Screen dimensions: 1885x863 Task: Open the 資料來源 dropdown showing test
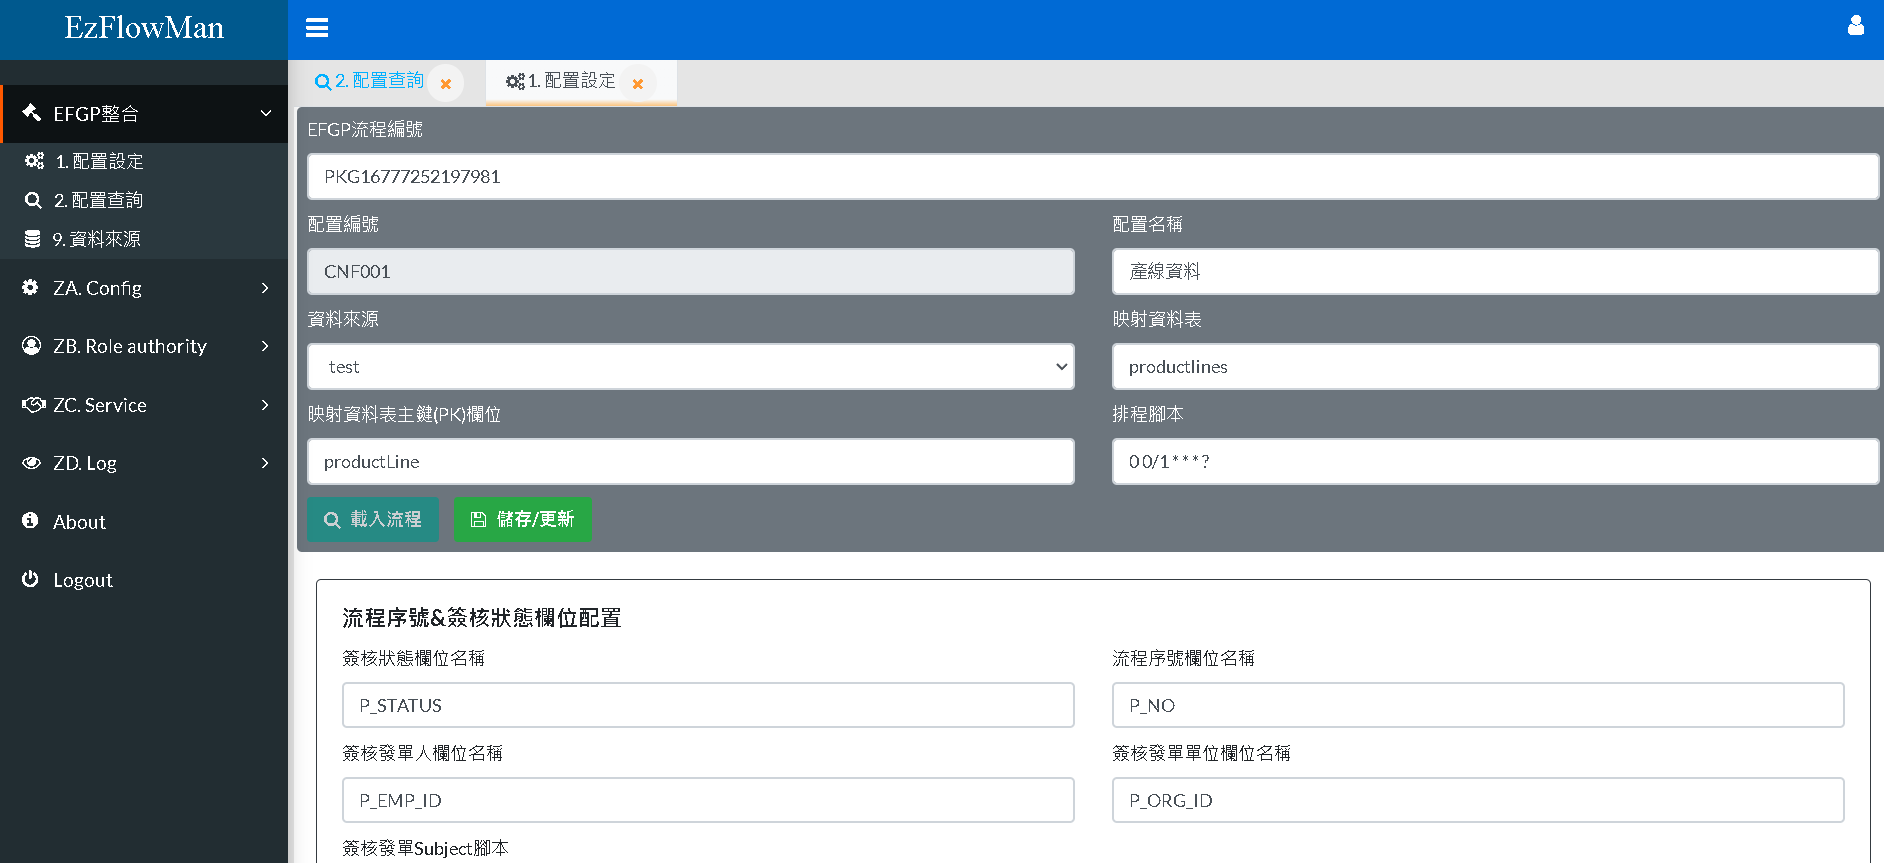pos(691,367)
